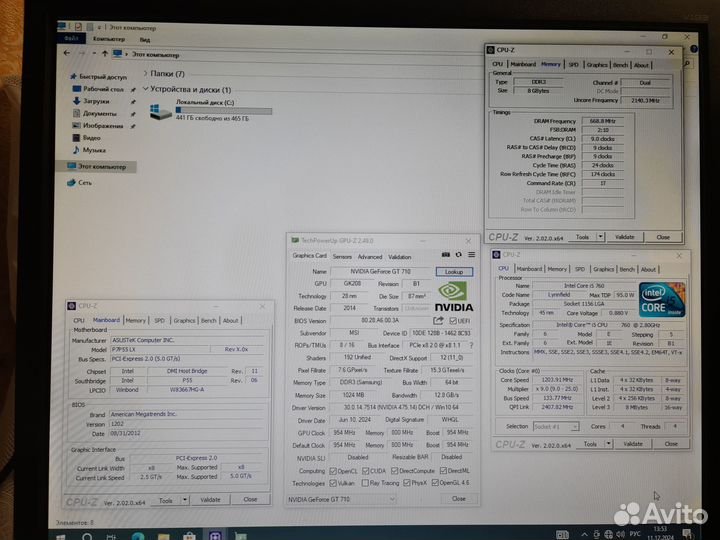Select Видео in the sidebar
Viewport: 720px width, 540px height.
(x=87, y=137)
